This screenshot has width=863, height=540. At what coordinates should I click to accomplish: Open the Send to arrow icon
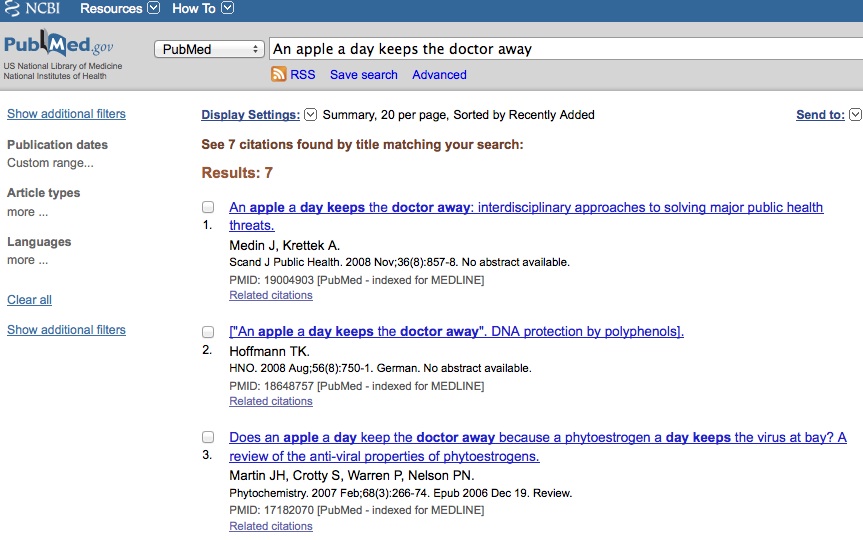(x=855, y=114)
